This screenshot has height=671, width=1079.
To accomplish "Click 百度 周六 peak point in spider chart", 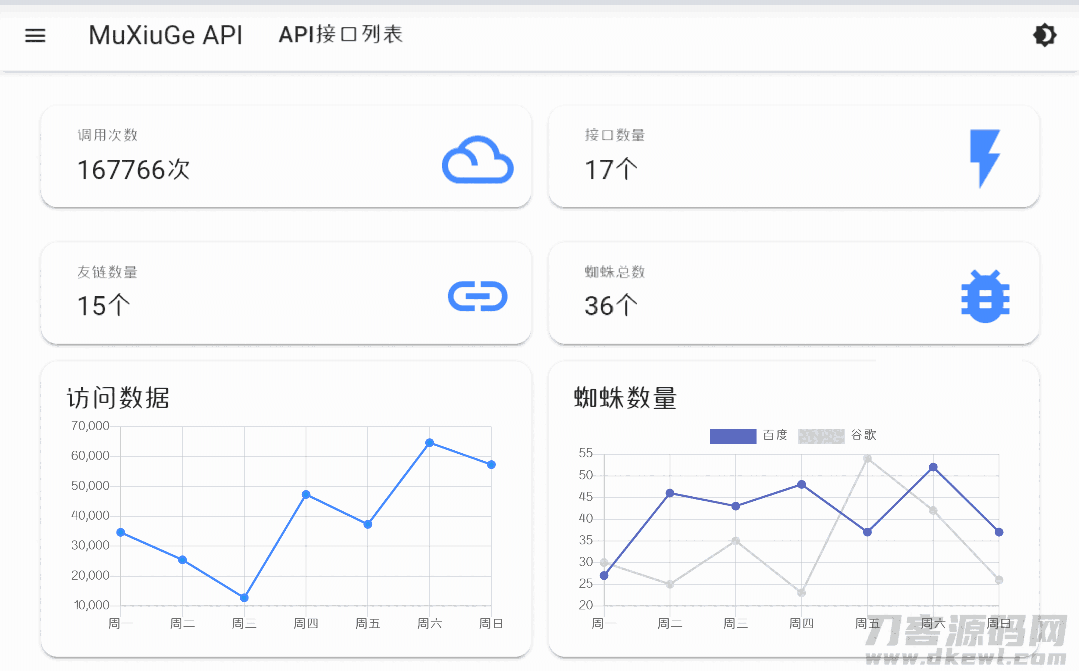I will pyautogui.click(x=933, y=467).
